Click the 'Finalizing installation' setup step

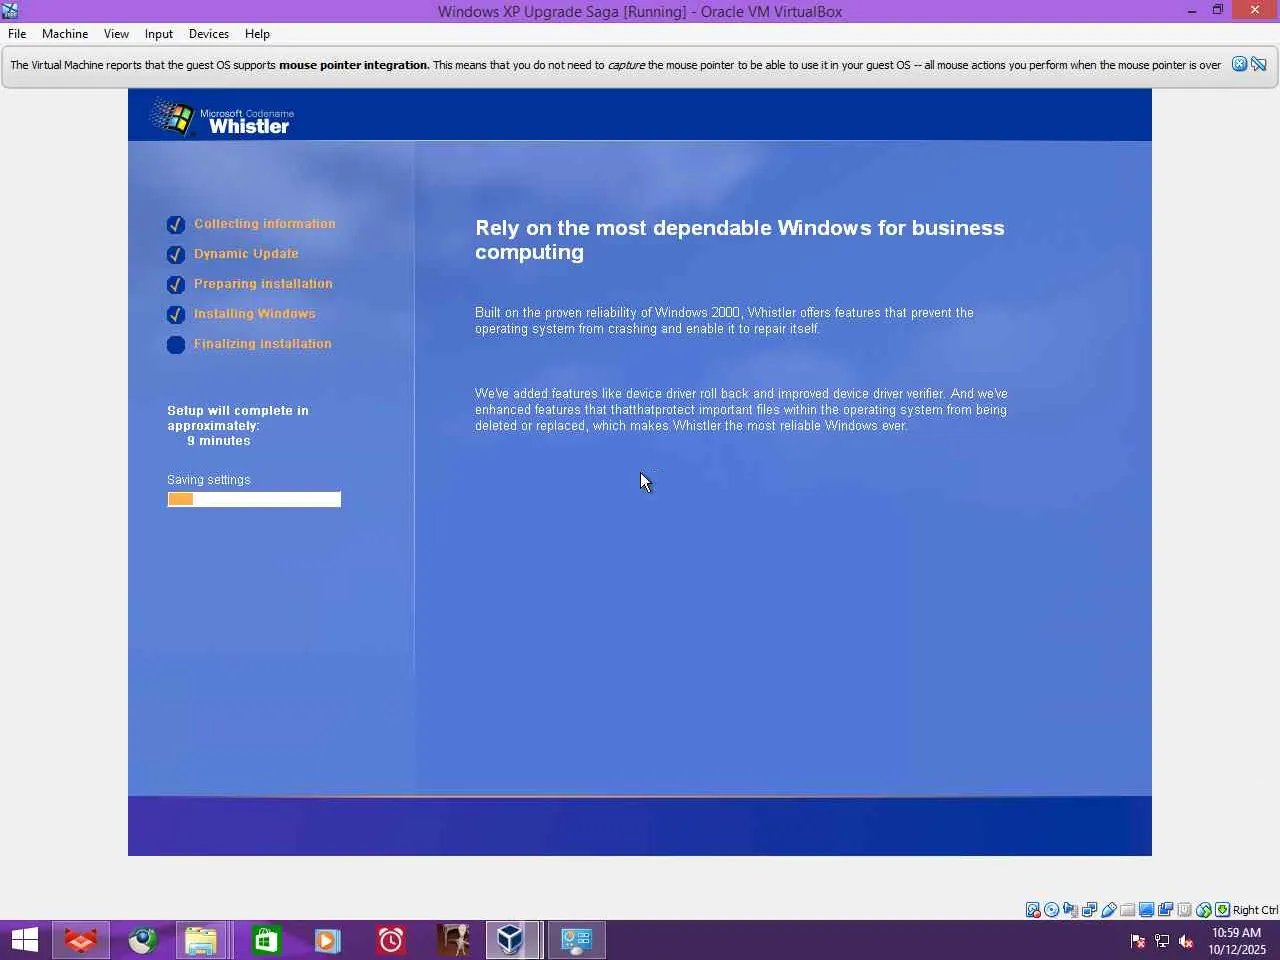(x=262, y=344)
